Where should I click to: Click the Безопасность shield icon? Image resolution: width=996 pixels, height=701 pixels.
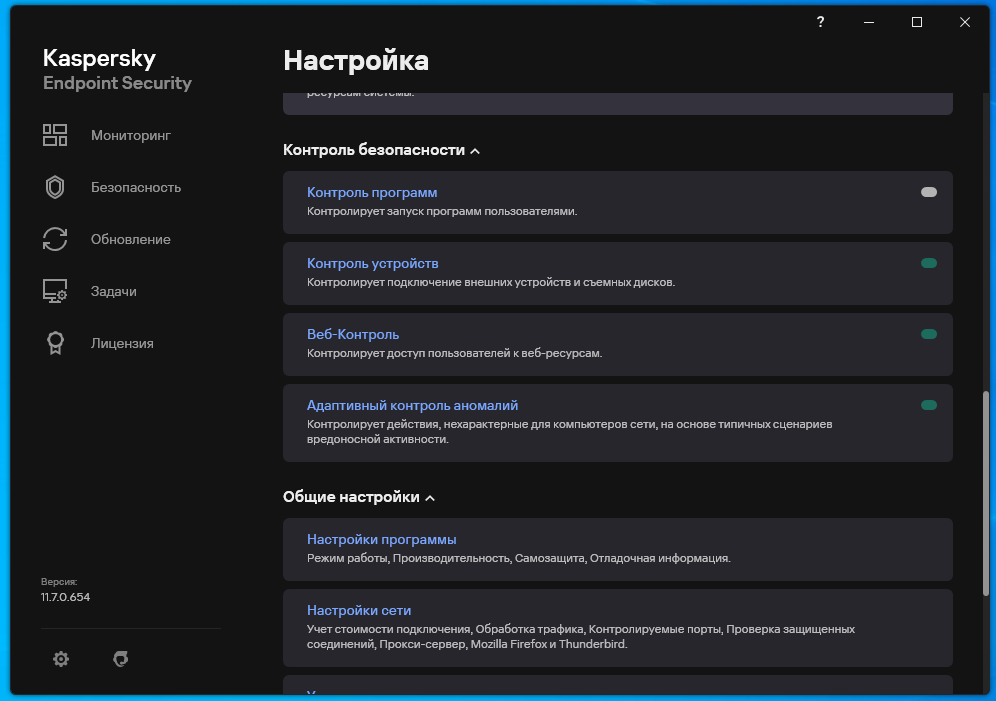click(55, 187)
